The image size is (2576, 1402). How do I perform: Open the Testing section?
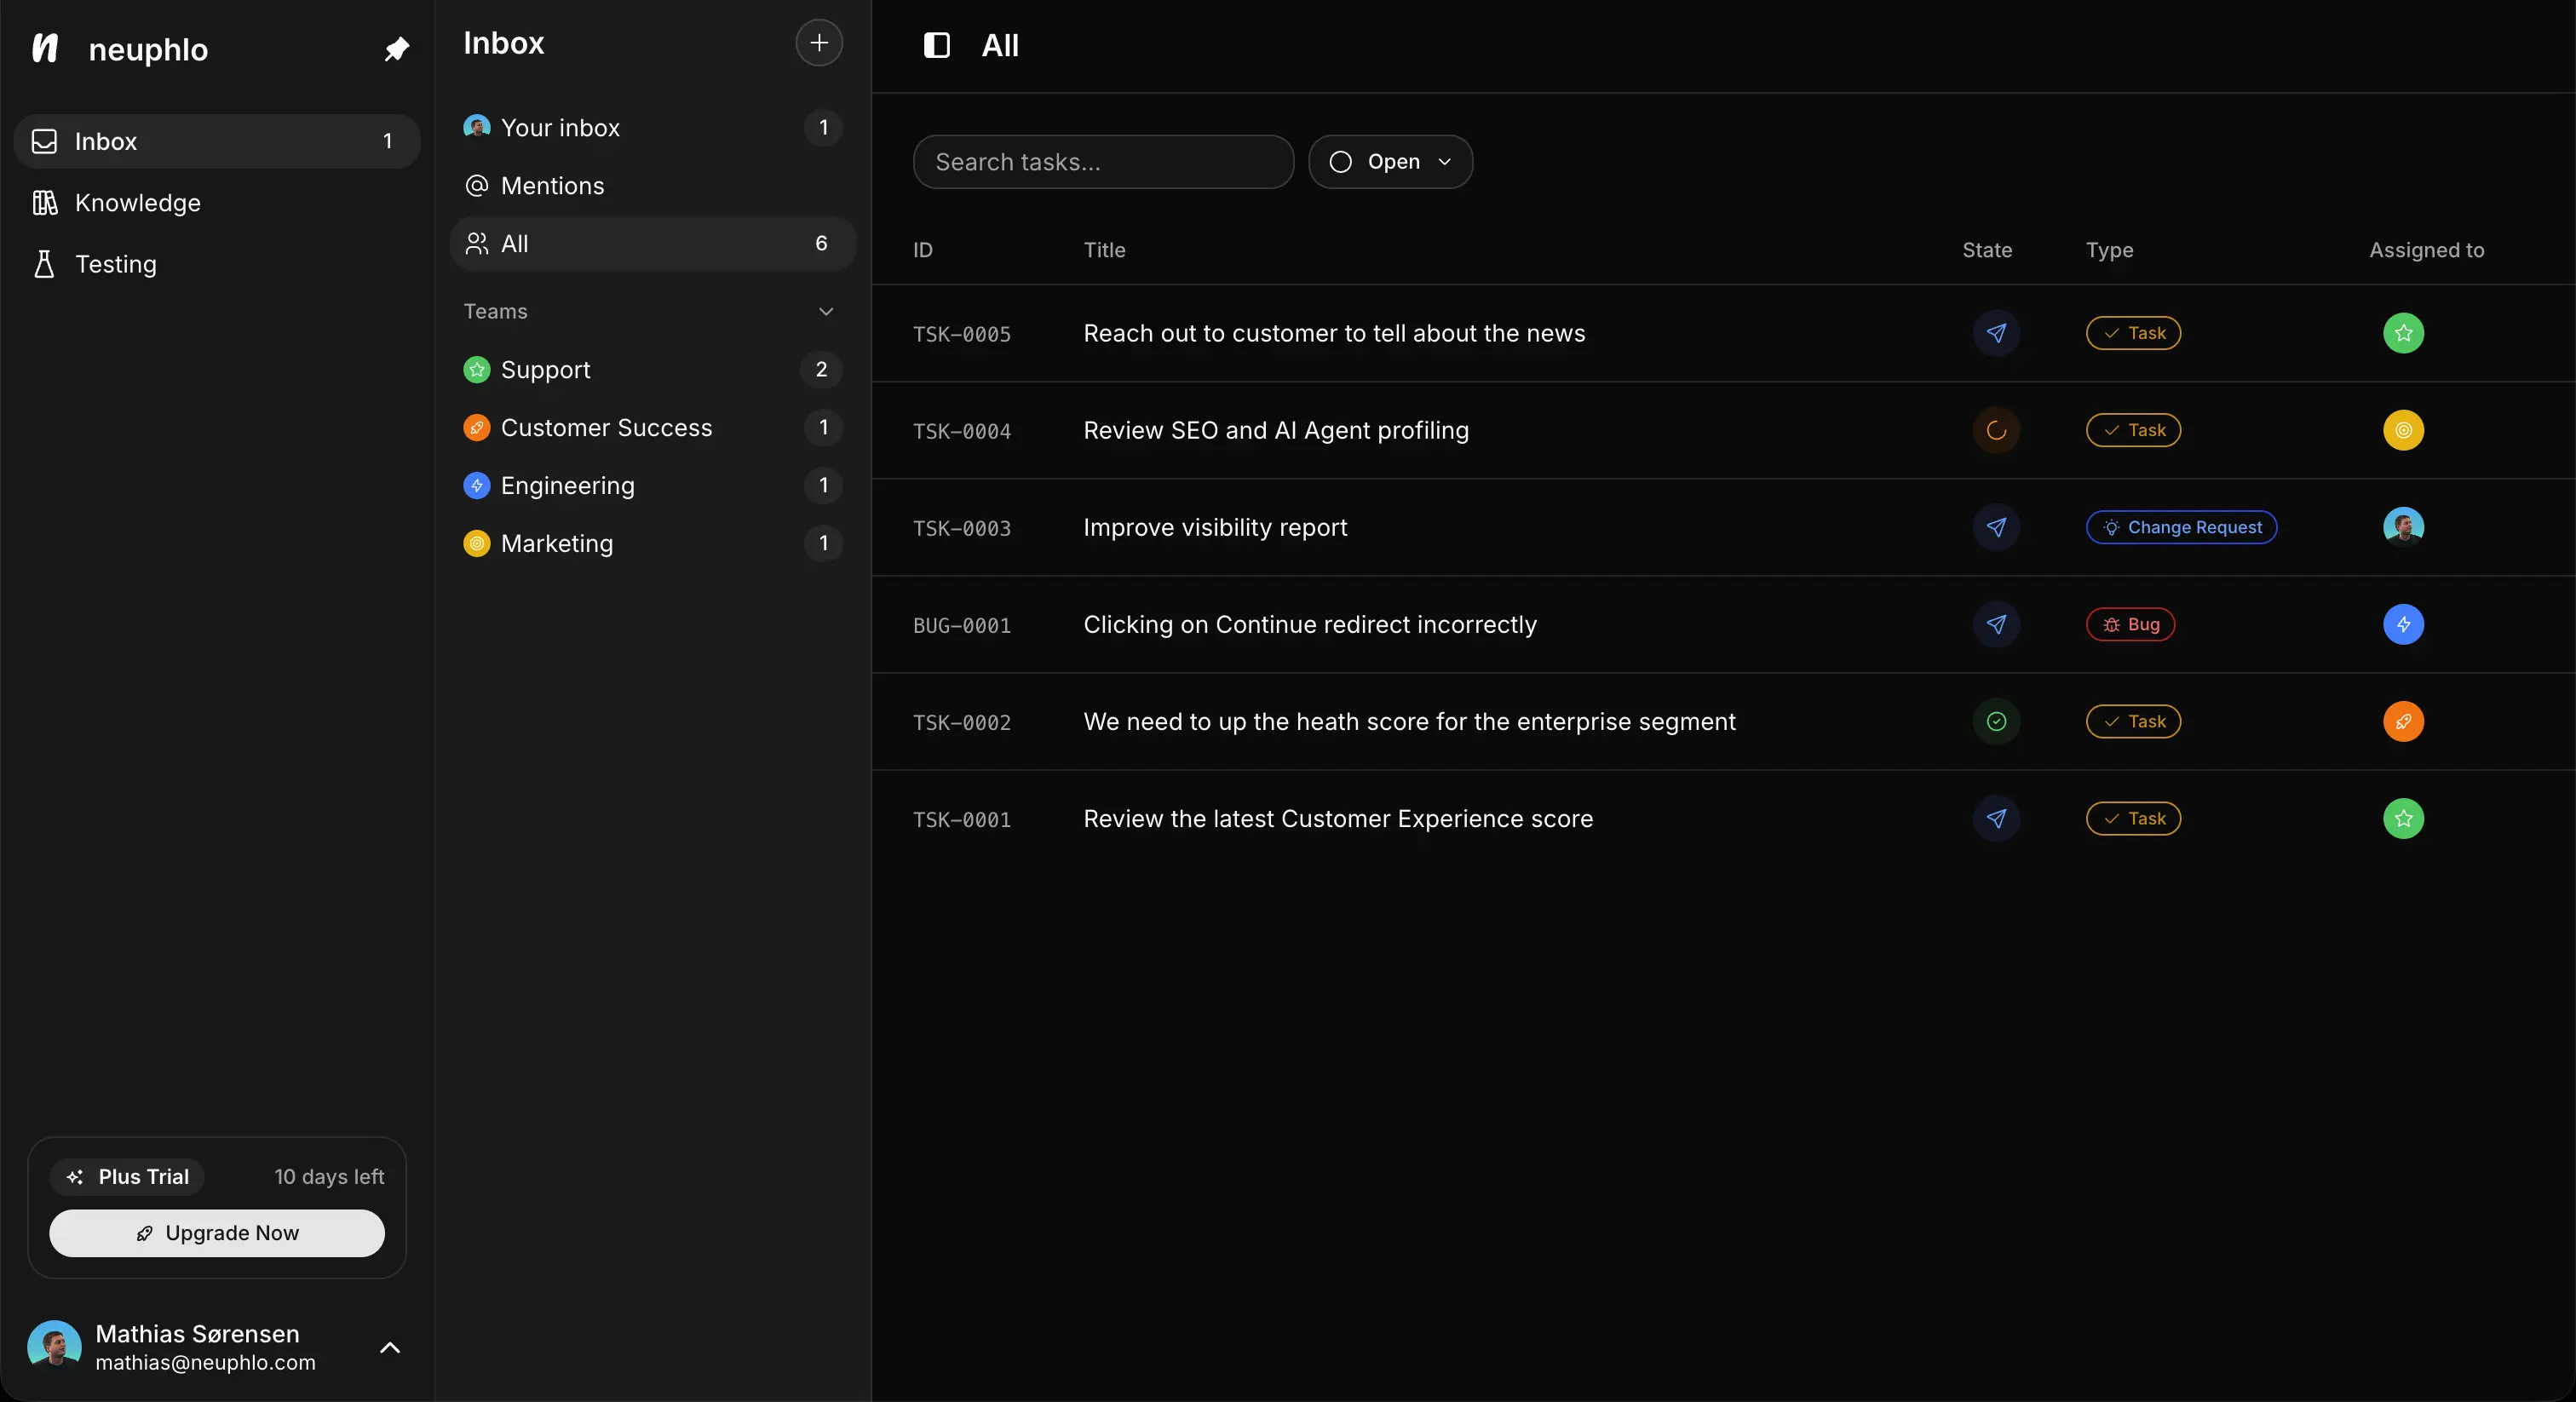coord(116,263)
